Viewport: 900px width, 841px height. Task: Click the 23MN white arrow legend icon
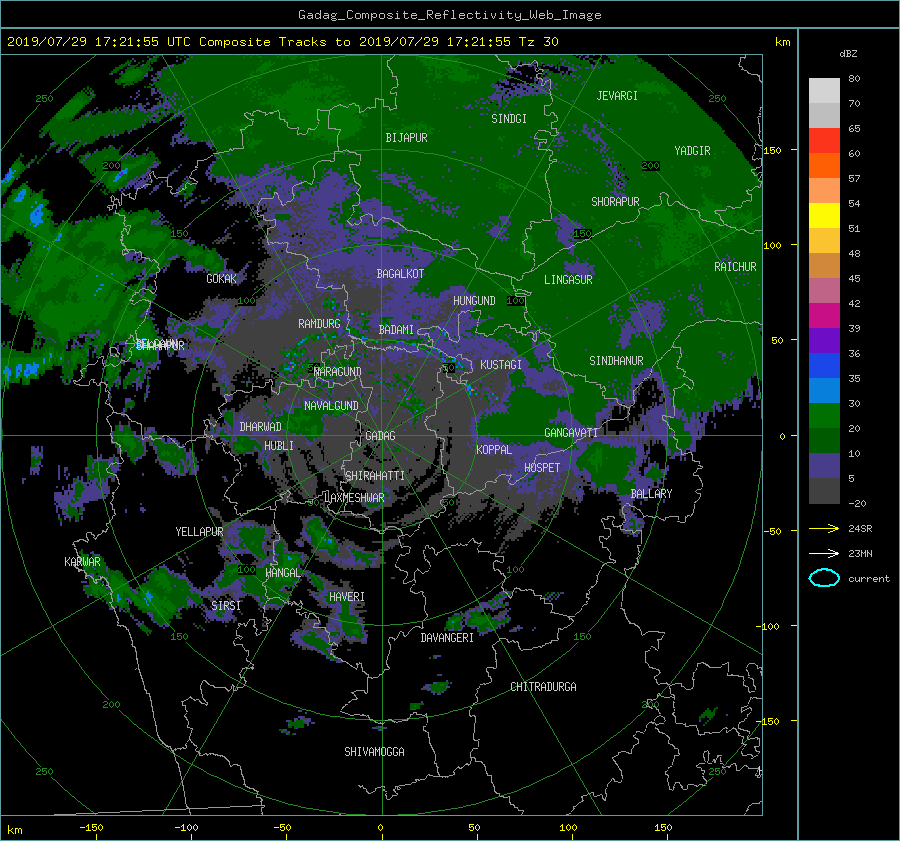(824, 553)
